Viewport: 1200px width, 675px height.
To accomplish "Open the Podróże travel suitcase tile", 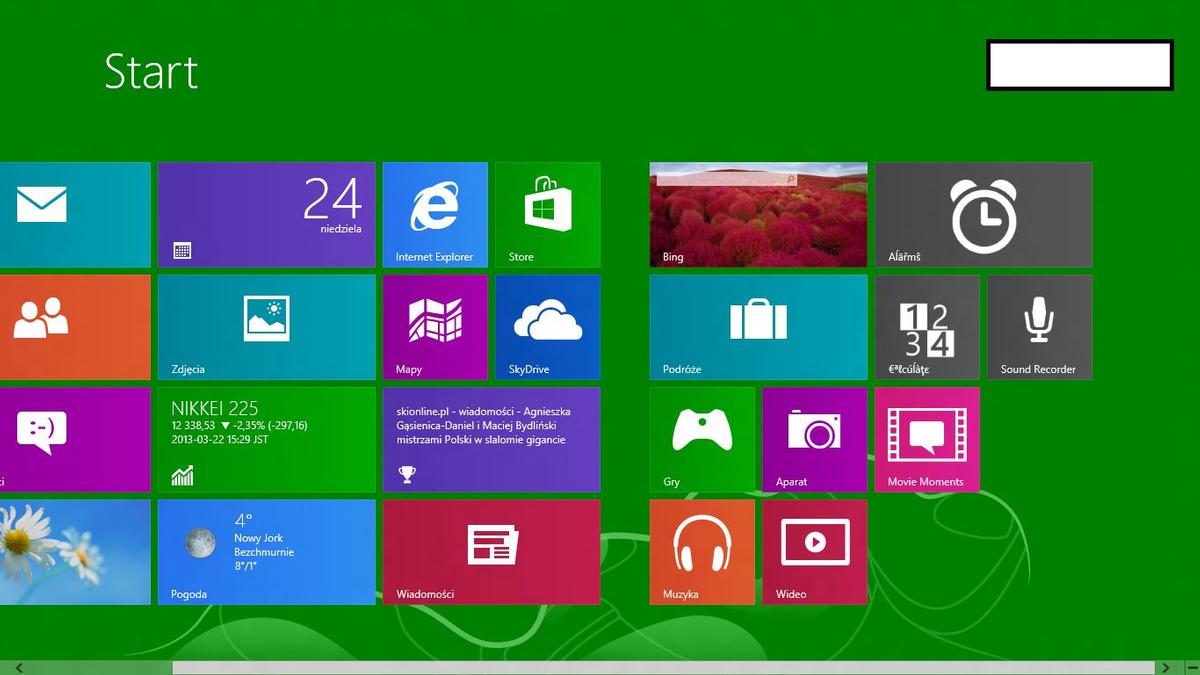I will 759,328.
